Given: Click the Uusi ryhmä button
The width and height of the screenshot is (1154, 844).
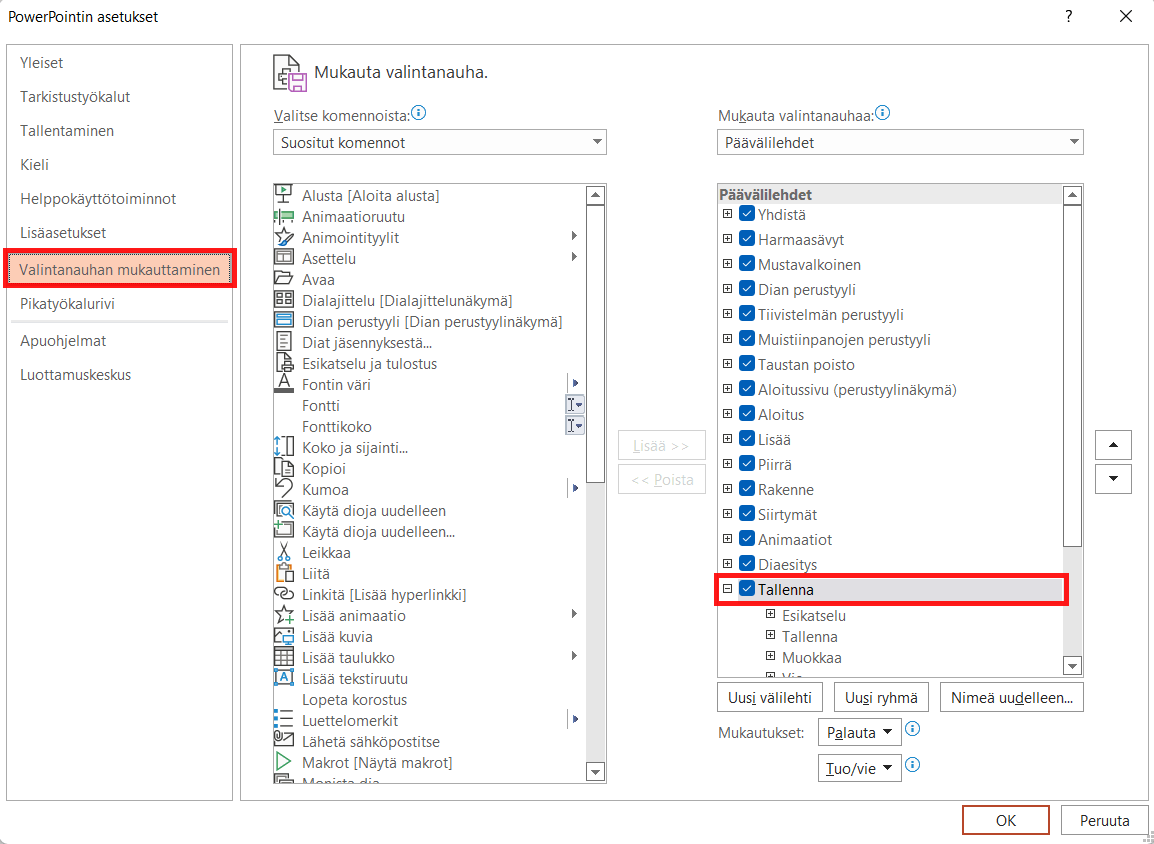Looking at the screenshot, I should 881,697.
